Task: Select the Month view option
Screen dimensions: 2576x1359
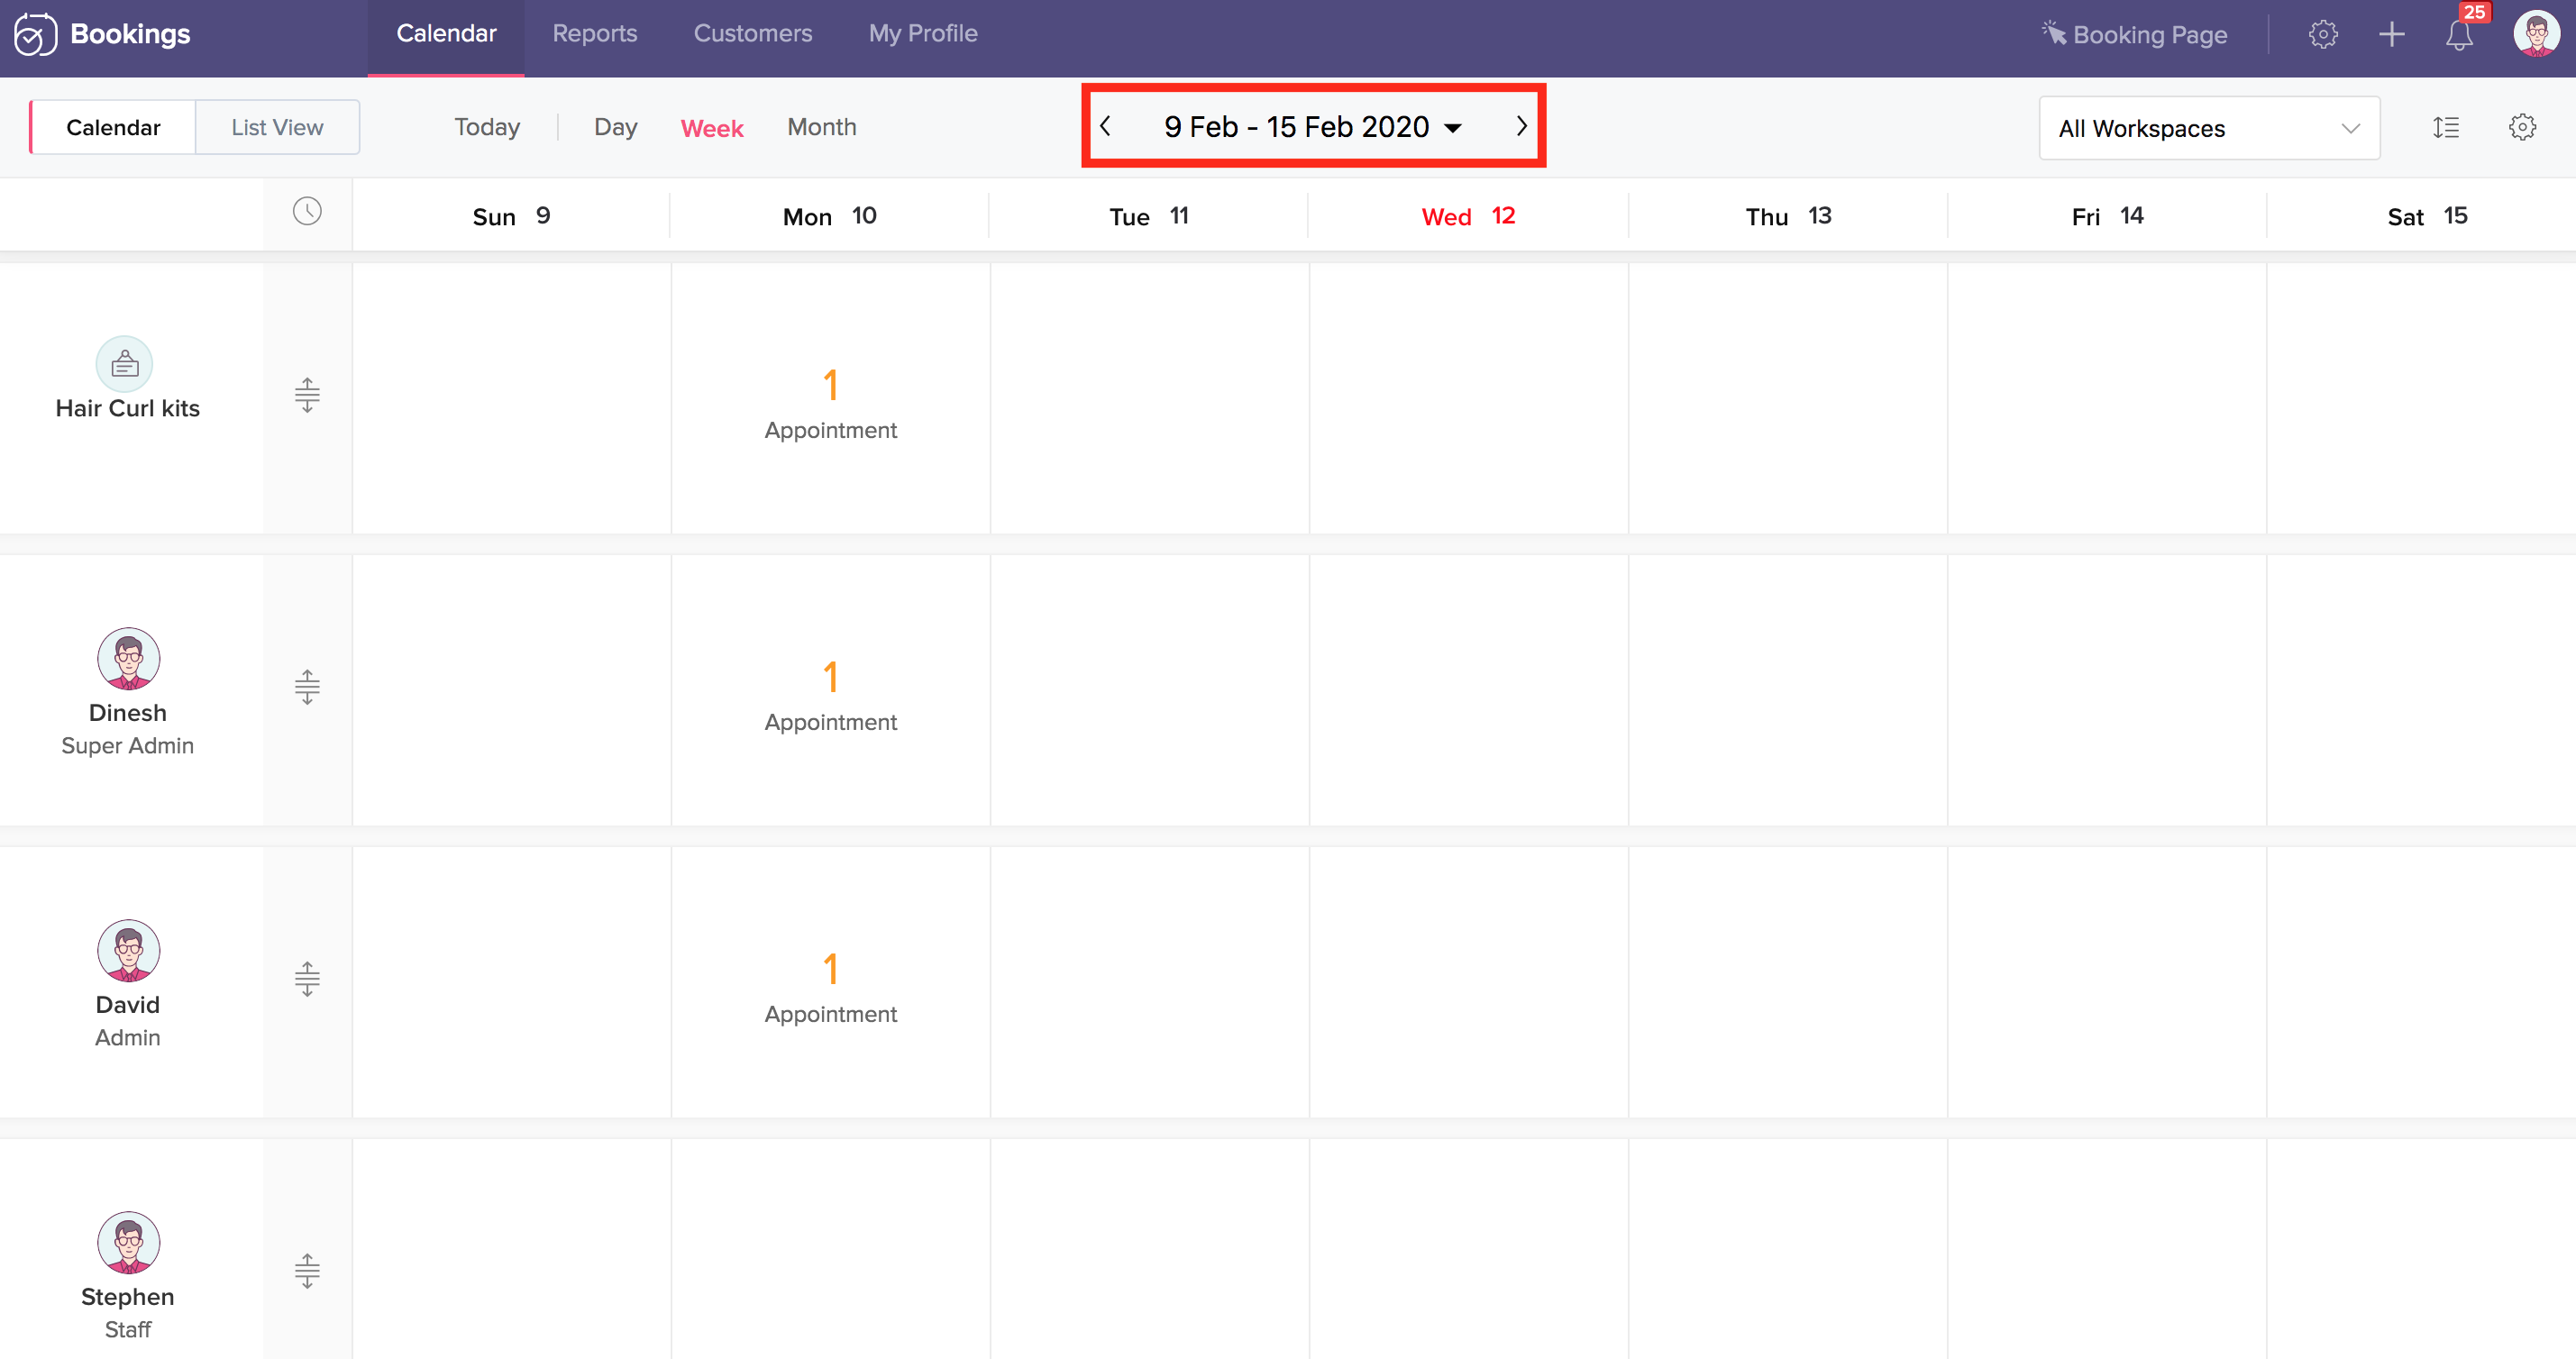Action: [821, 128]
